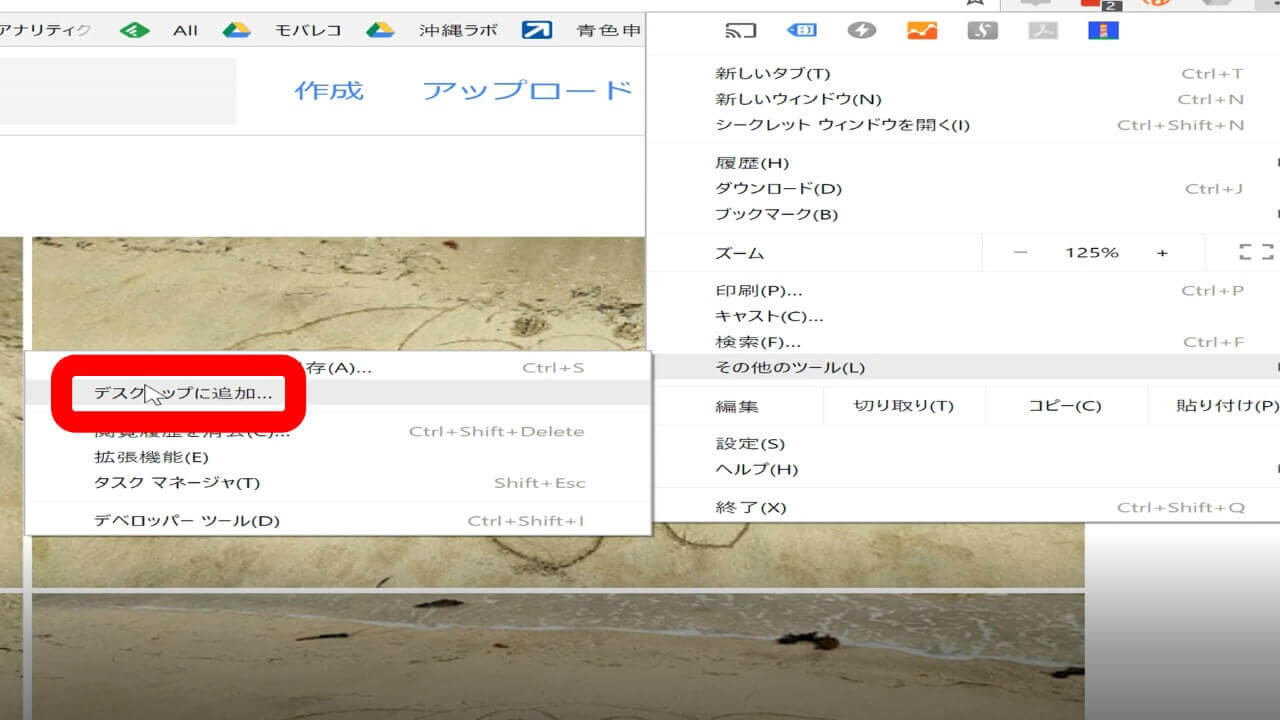
Task: Click the blue lighthouse extension icon
Action: click(1102, 30)
